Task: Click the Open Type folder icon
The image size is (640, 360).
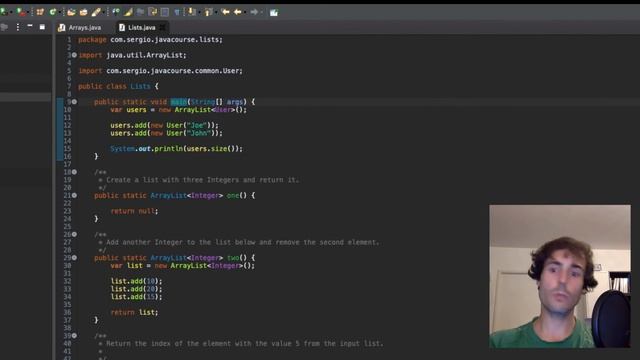Action: tap(71, 12)
